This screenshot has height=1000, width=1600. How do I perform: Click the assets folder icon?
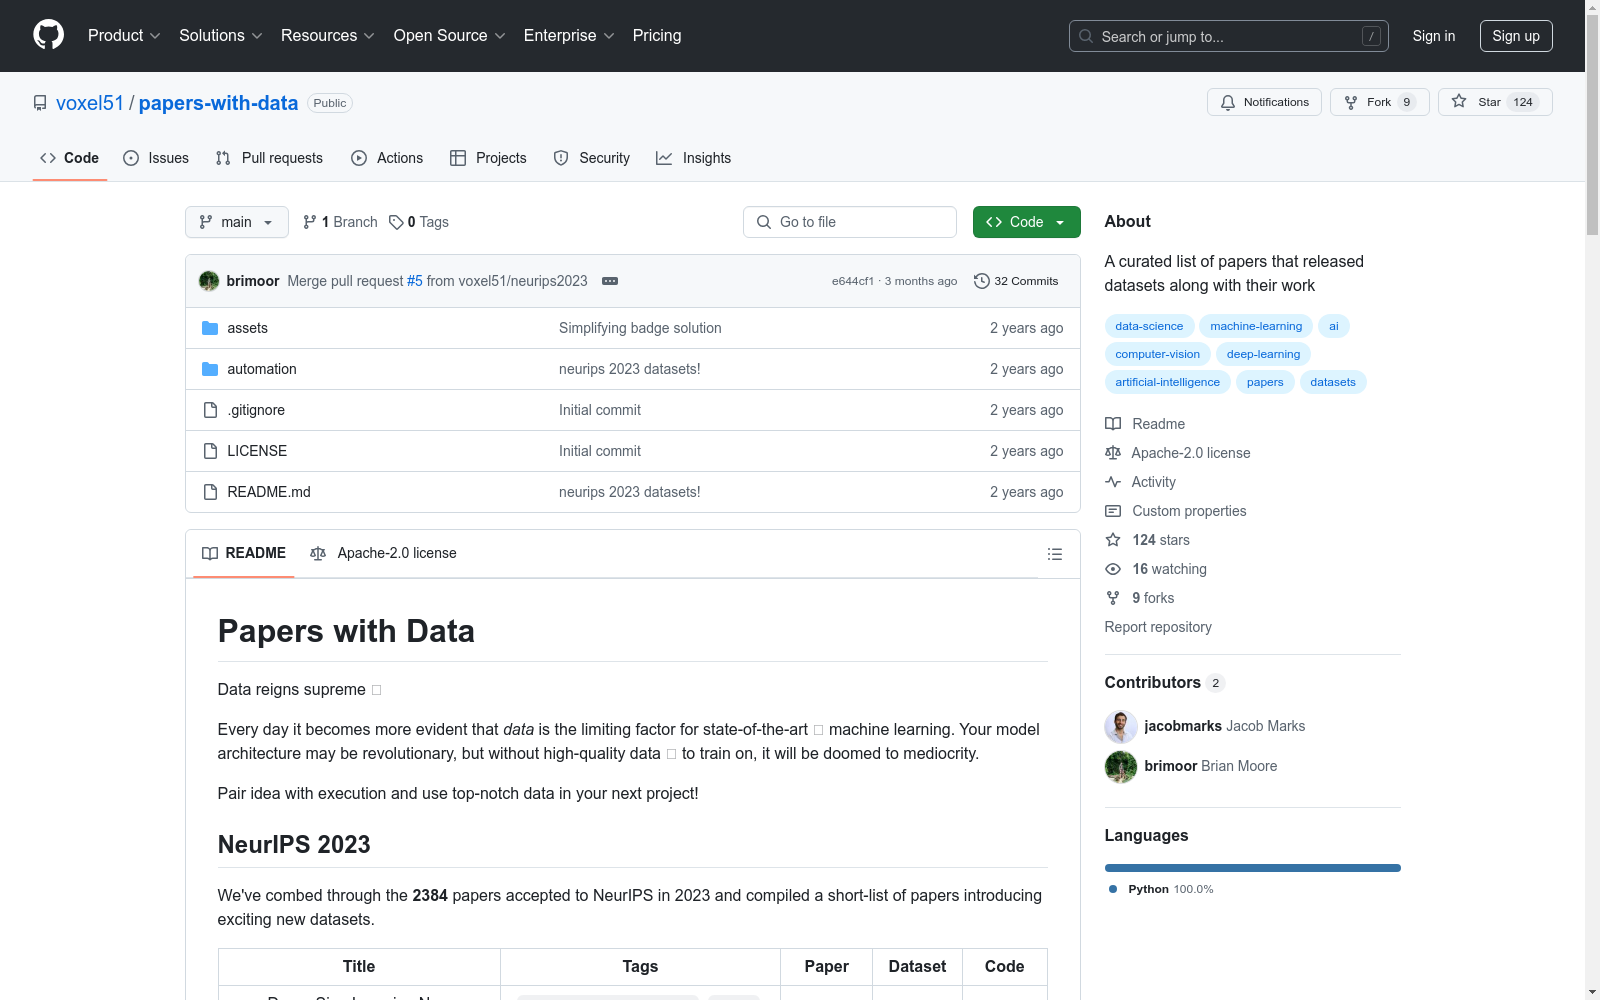click(210, 328)
